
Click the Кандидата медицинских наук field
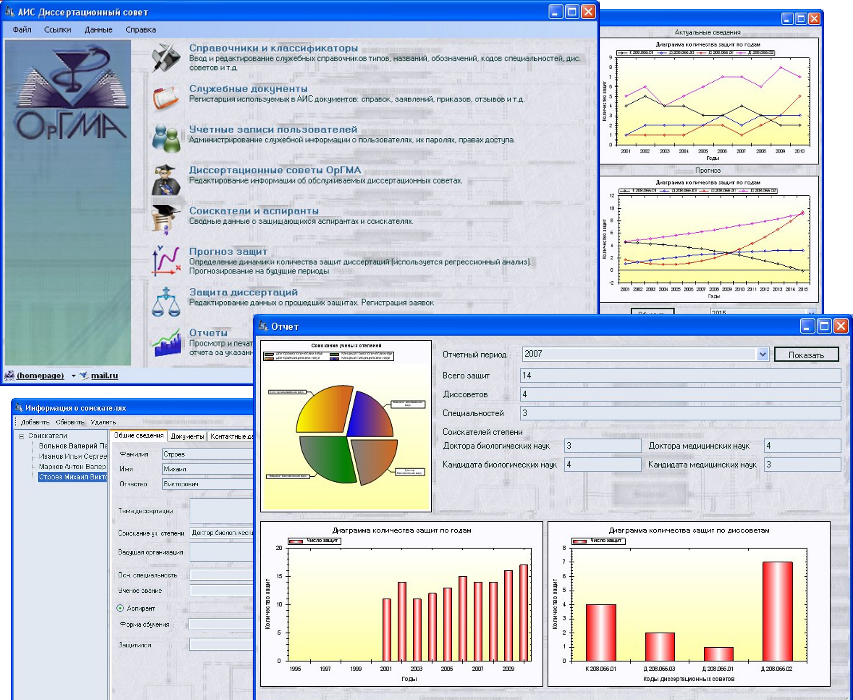[802, 464]
